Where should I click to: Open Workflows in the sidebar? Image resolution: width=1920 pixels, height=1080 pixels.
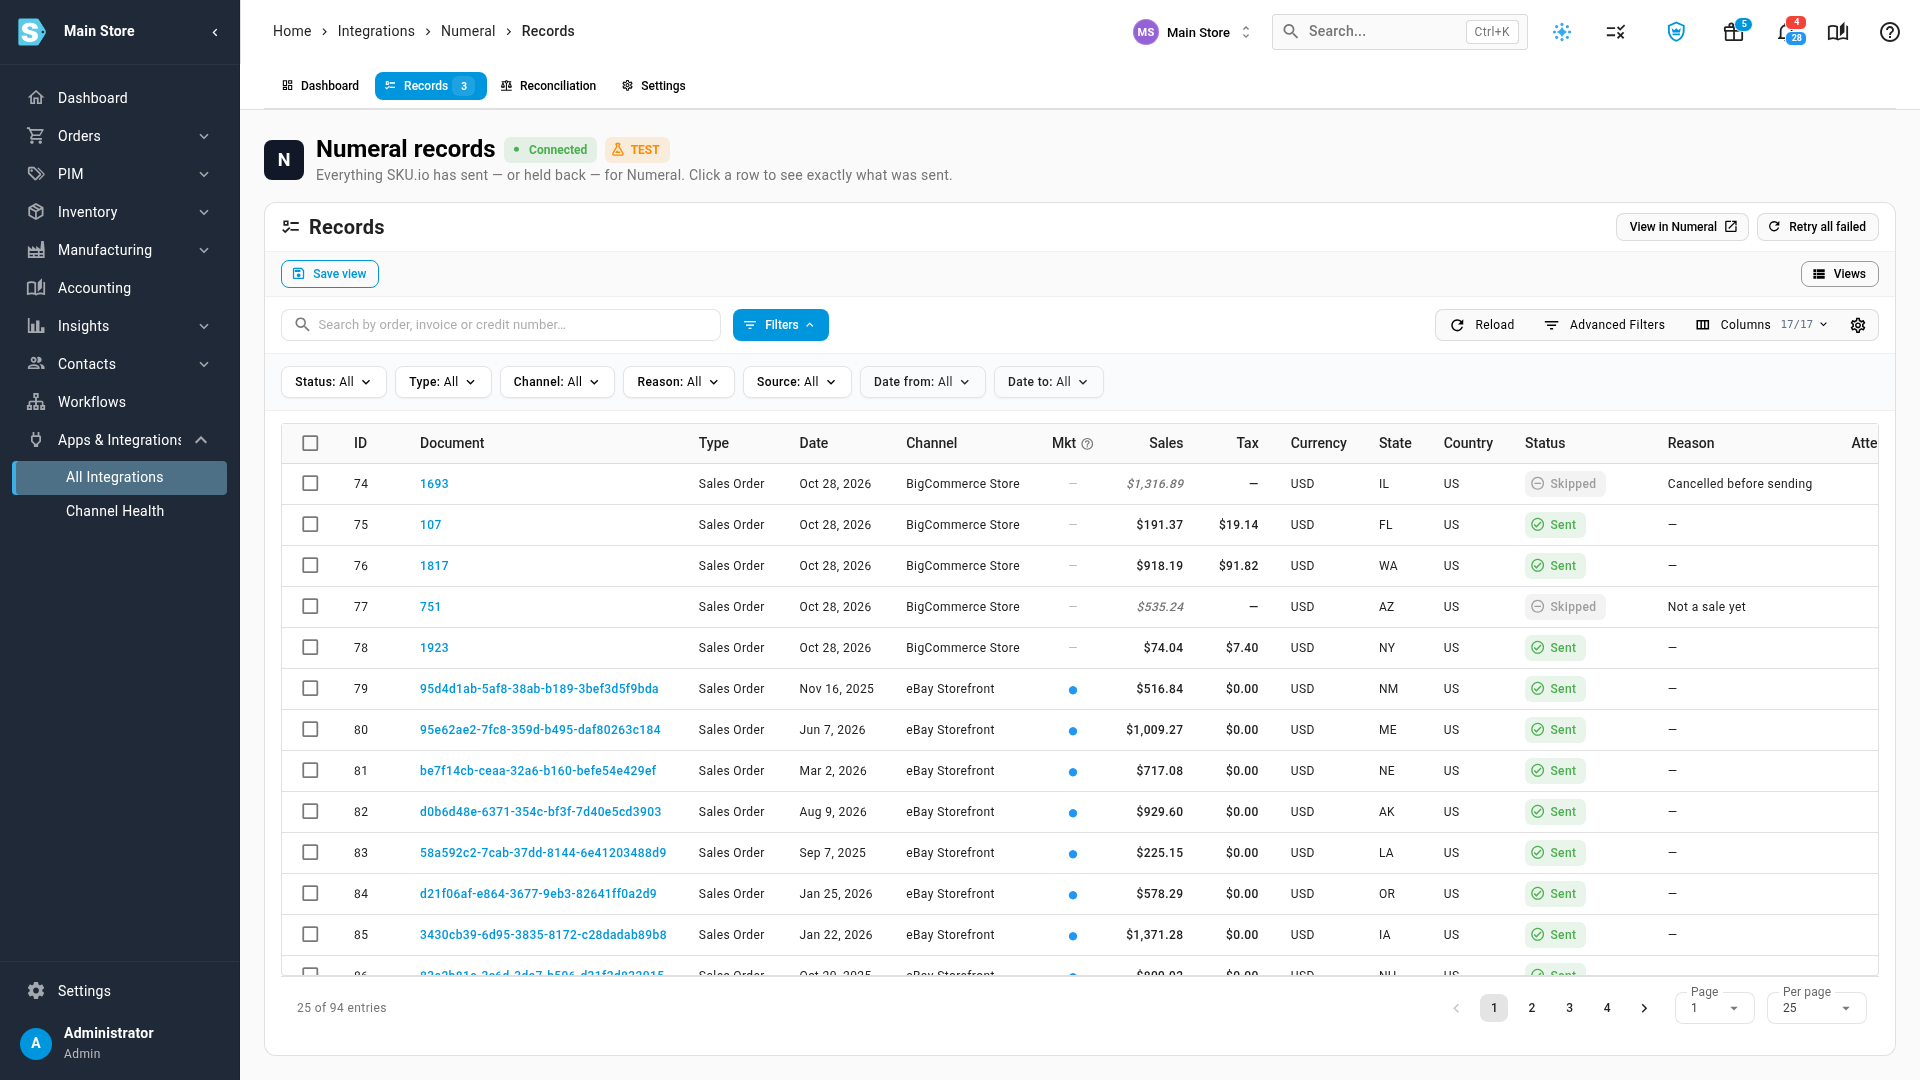(x=120, y=402)
